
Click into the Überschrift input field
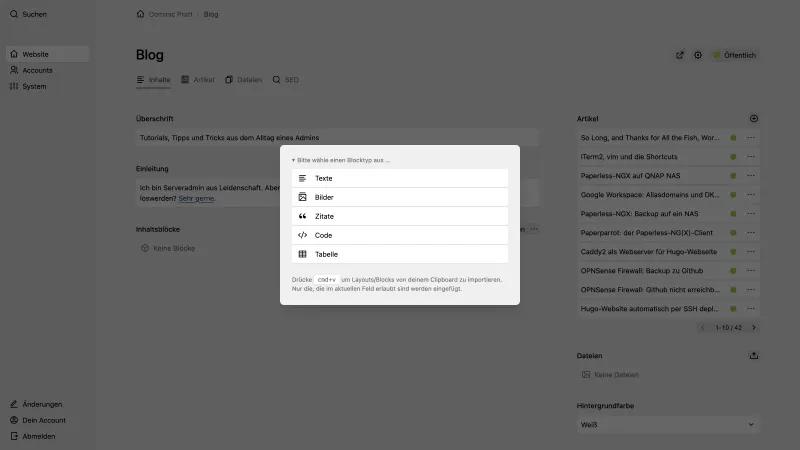338,138
